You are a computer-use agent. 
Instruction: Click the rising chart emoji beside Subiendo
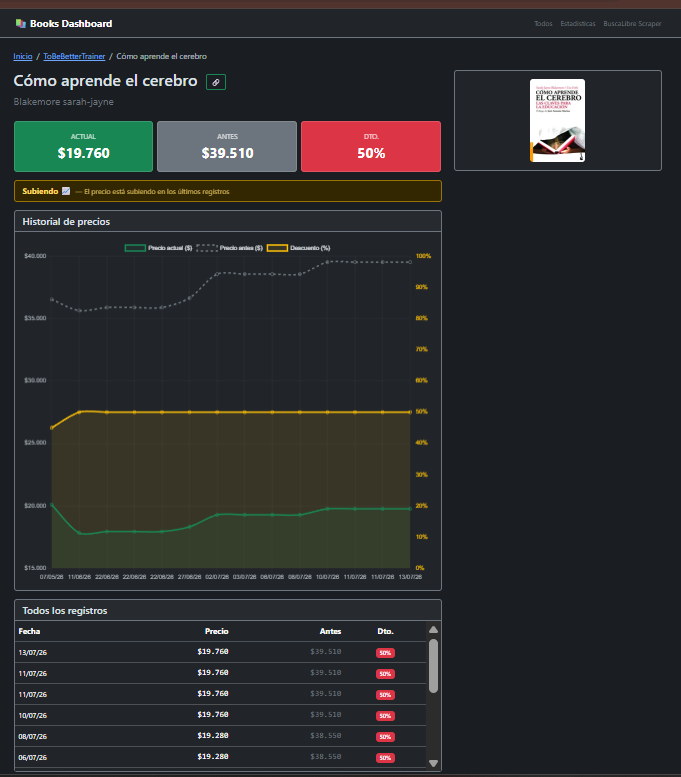(66, 191)
